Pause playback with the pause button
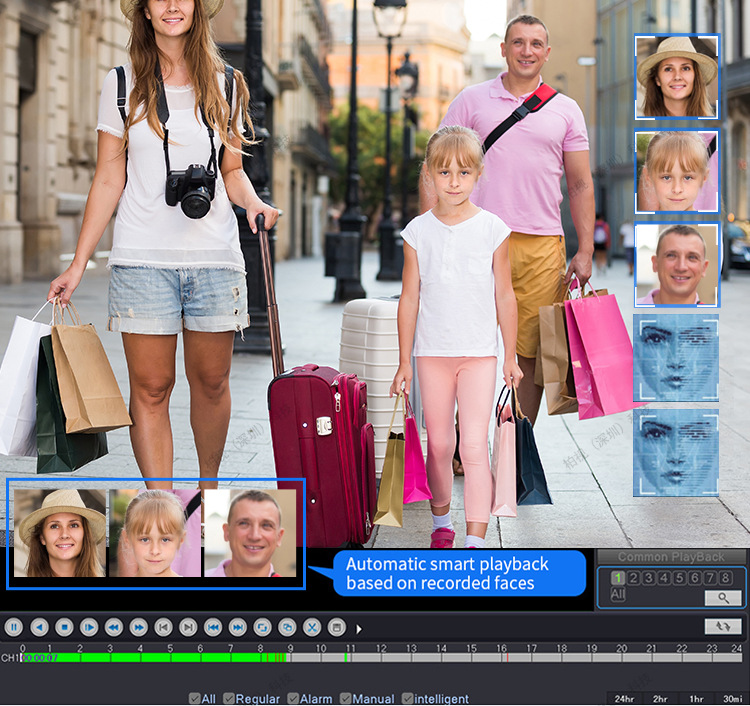The image size is (750, 706). pos(14,627)
